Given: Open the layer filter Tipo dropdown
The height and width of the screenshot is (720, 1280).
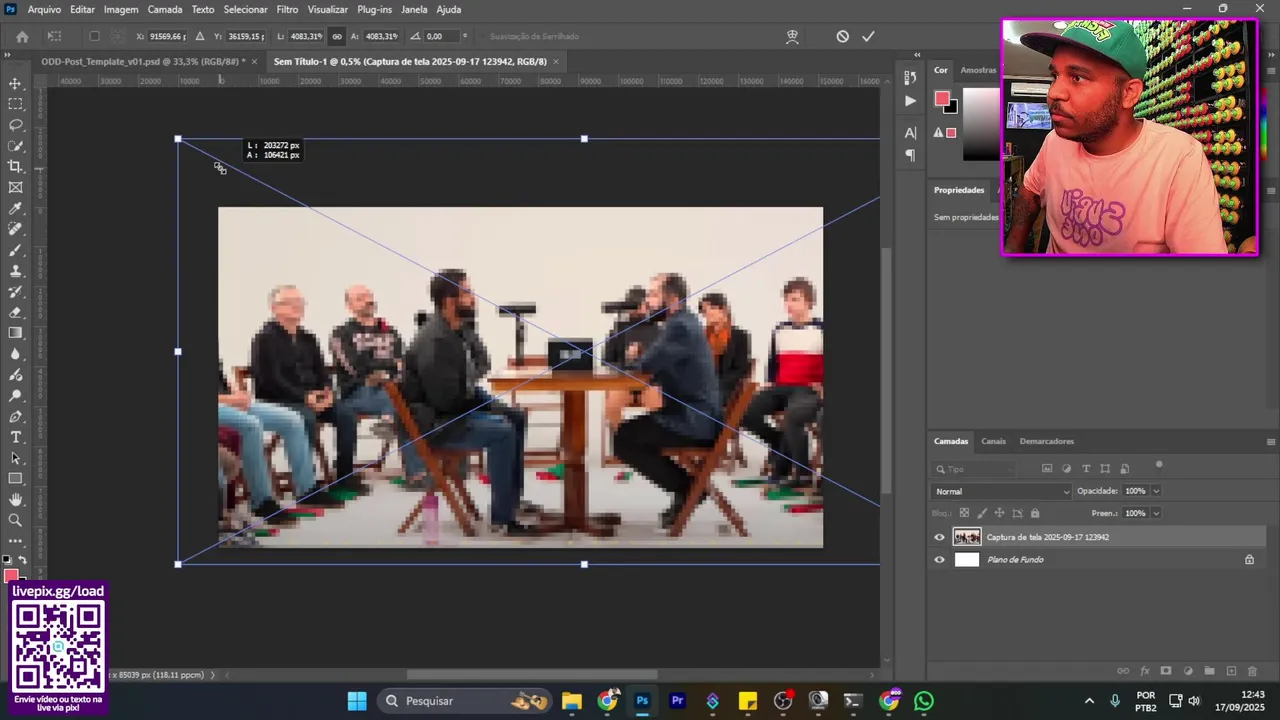Looking at the screenshot, I should (974, 469).
